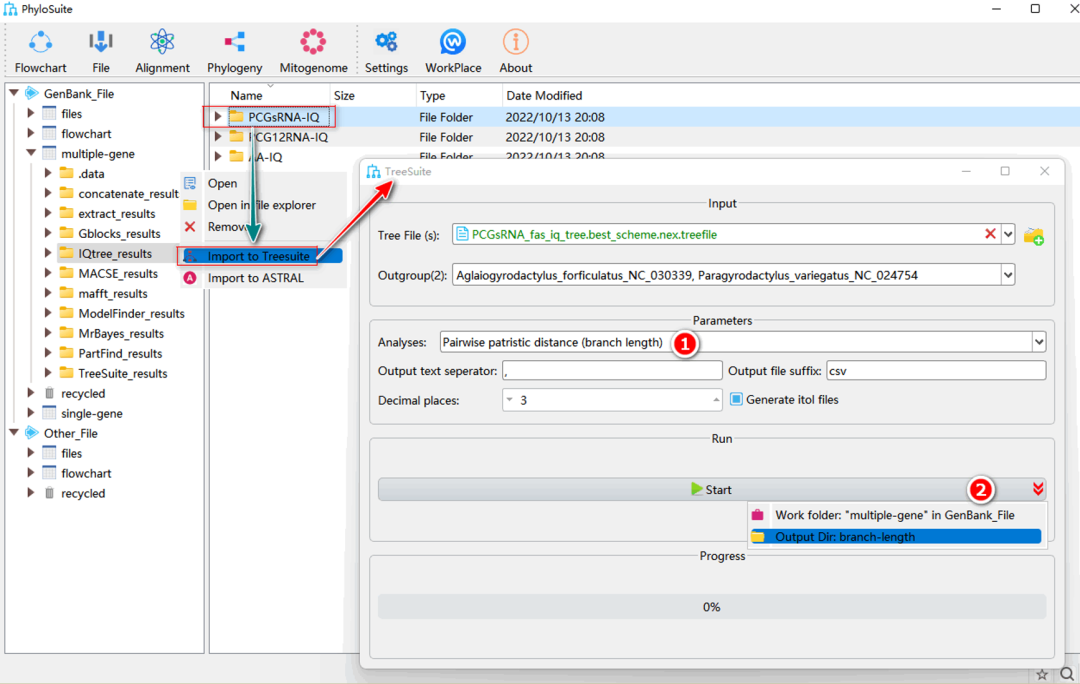This screenshot has width=1080, height=684.
Task: Select Work folder multiple-gene option
Action: coord(895,515)
